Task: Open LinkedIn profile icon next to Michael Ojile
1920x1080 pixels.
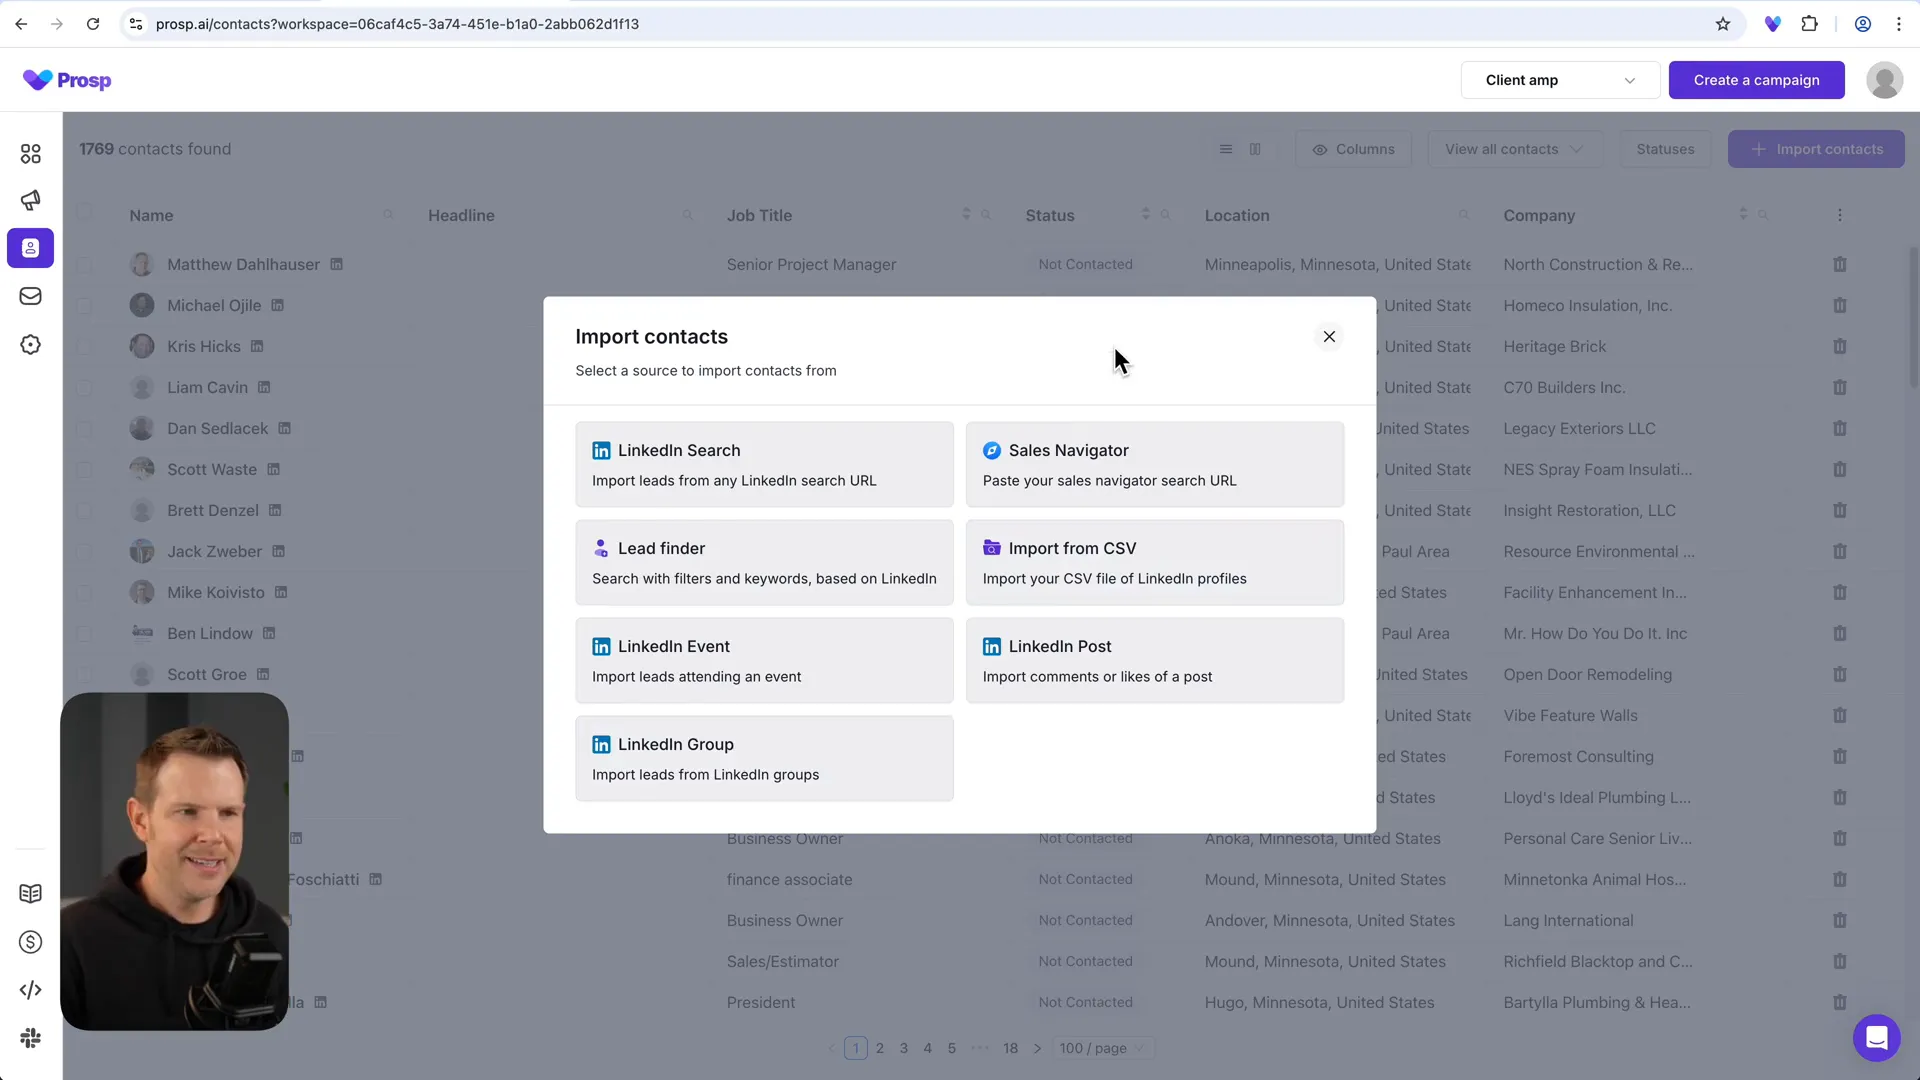Action: pos(277,305)
